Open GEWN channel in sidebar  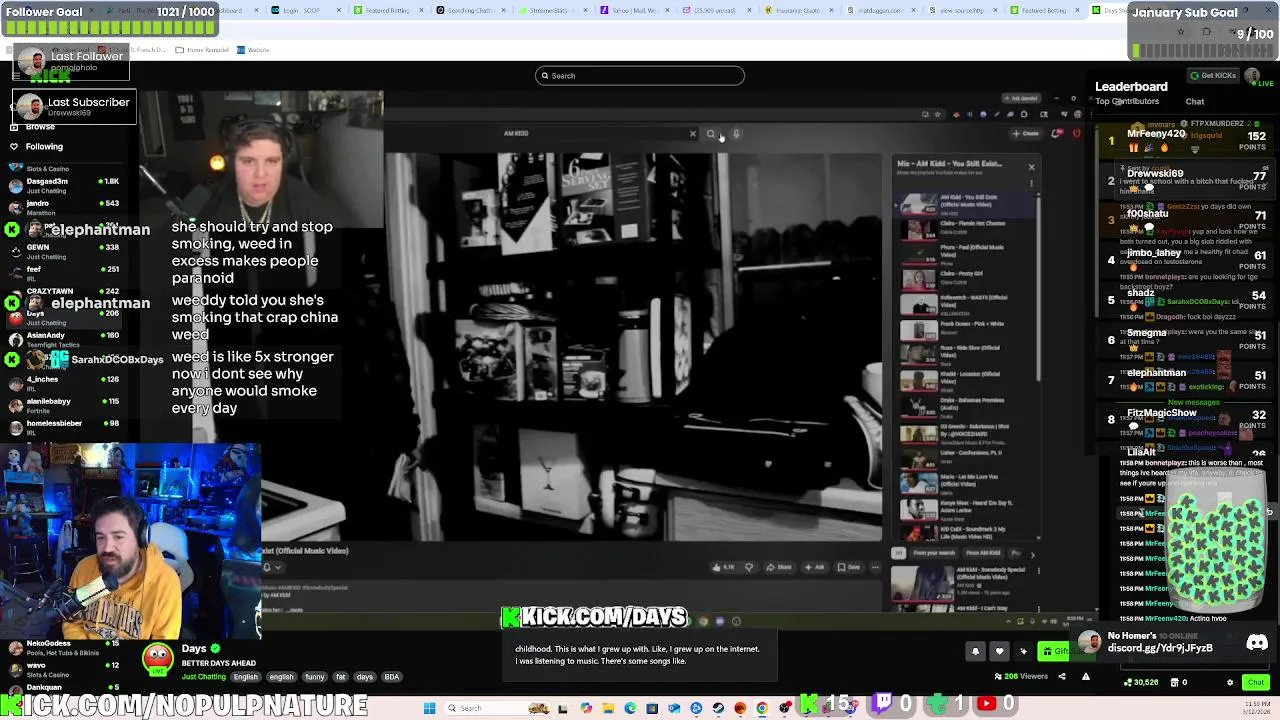pos(62,251)
